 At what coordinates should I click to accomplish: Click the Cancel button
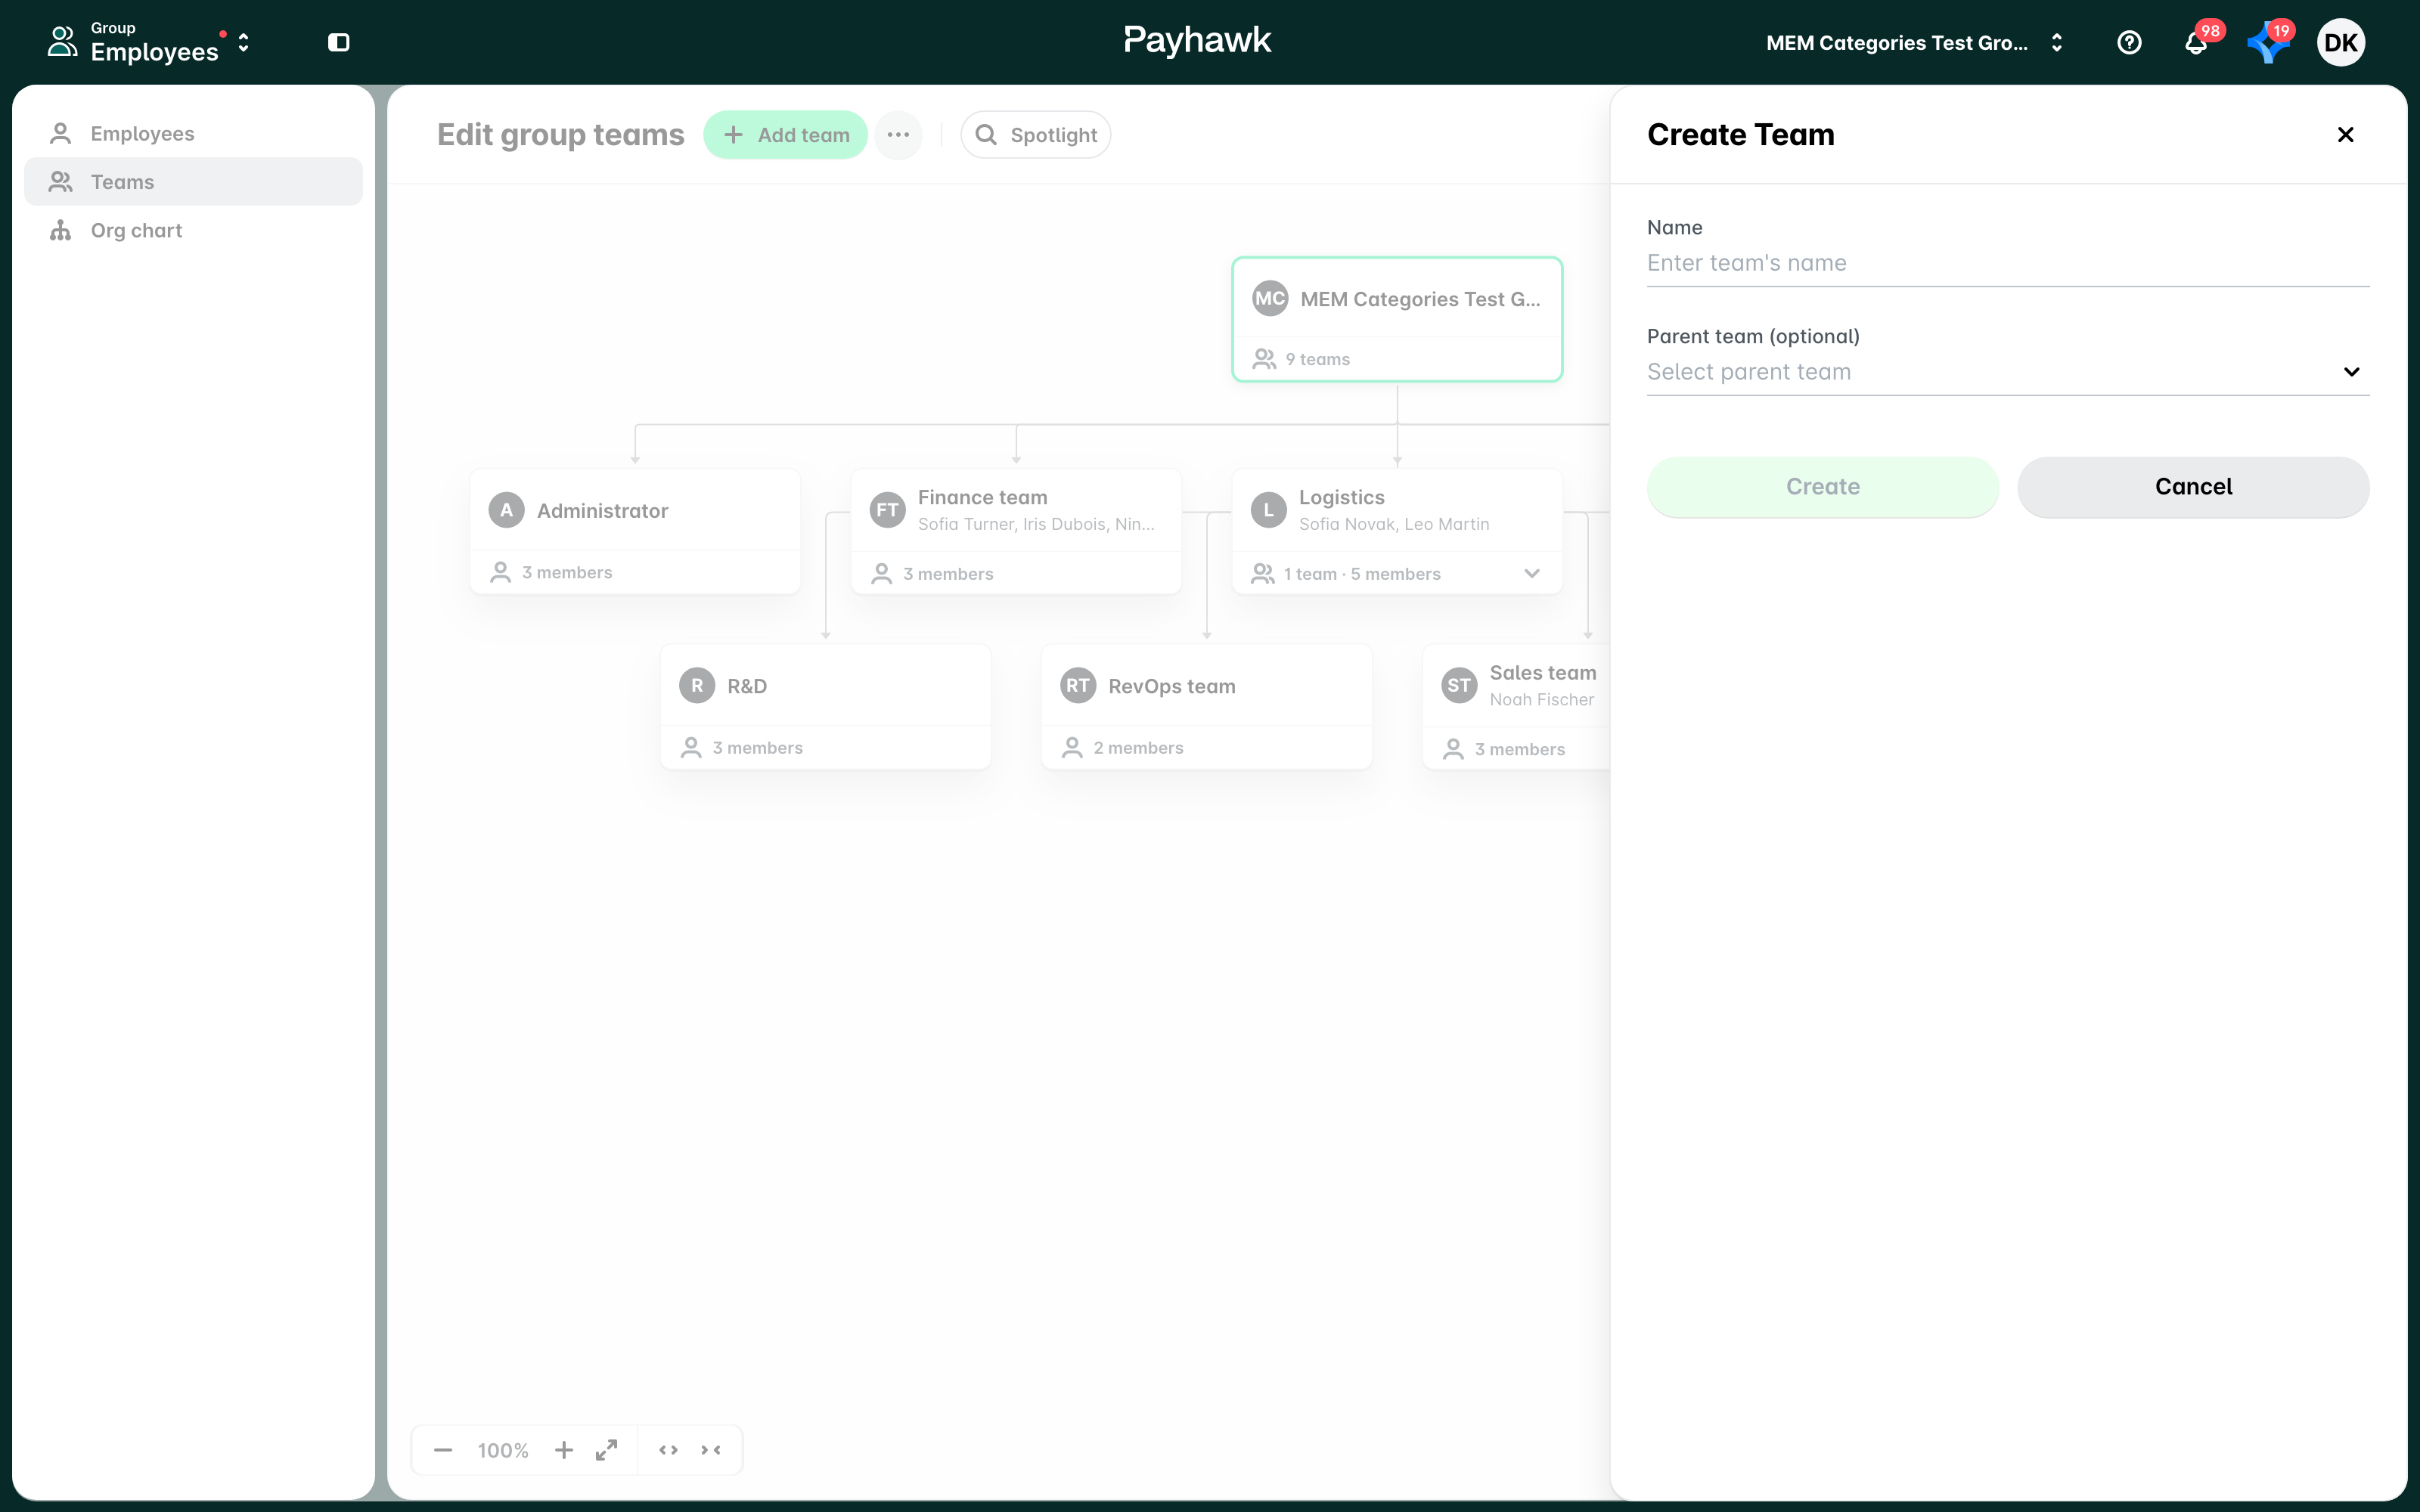tap(2193, 487)
